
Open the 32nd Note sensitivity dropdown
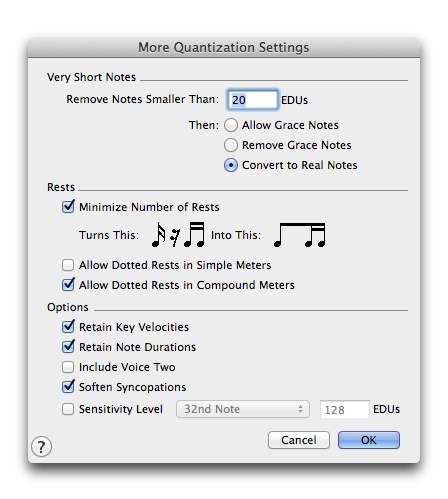[x=243, y=409]
